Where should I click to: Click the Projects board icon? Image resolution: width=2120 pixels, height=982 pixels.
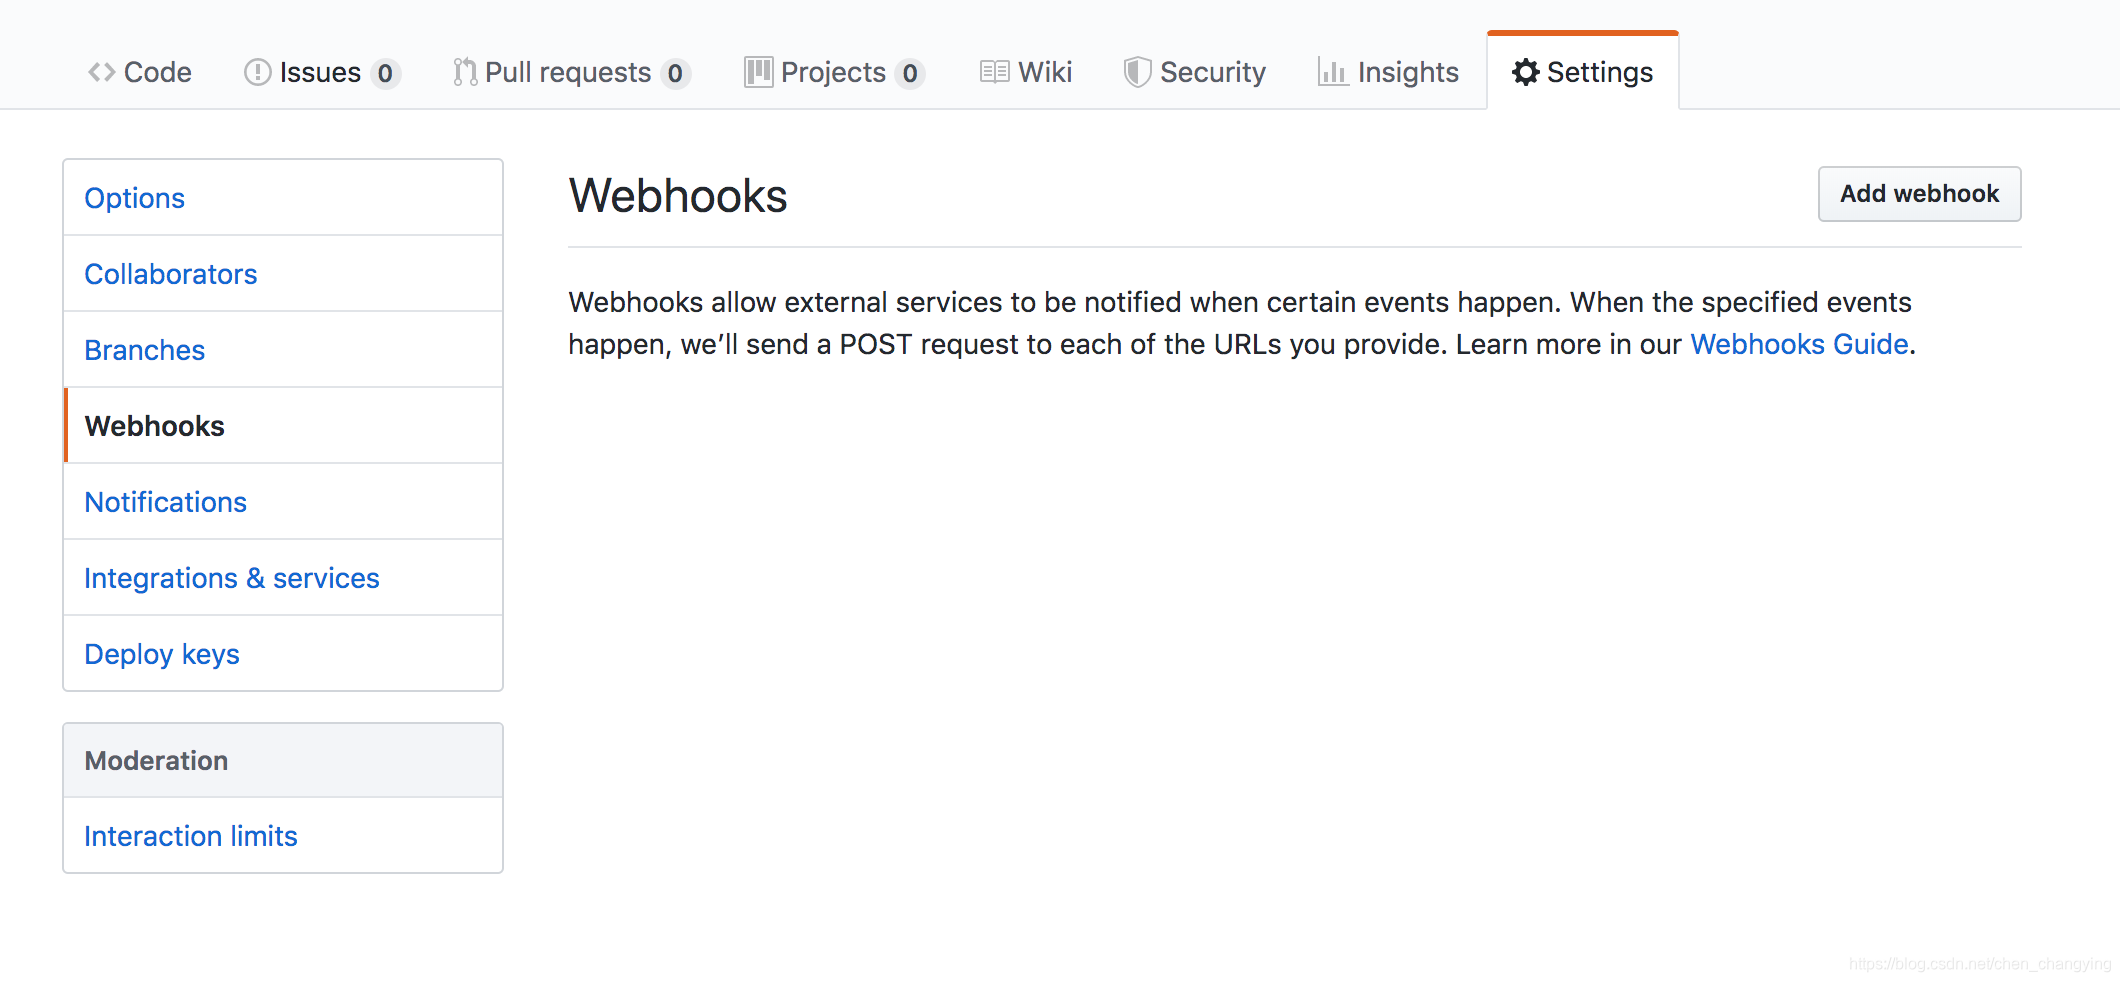tap(758, 72)
